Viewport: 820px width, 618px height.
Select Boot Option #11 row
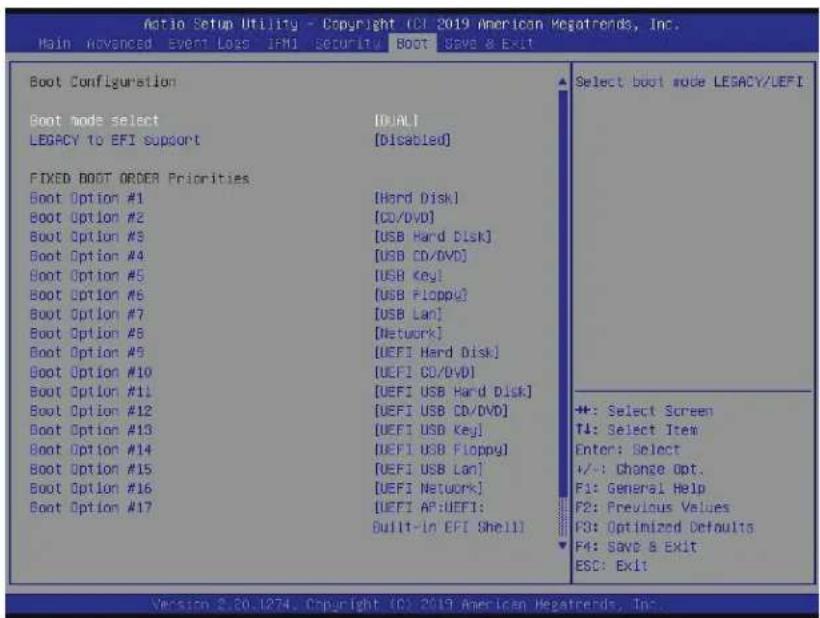click(90, 392)
